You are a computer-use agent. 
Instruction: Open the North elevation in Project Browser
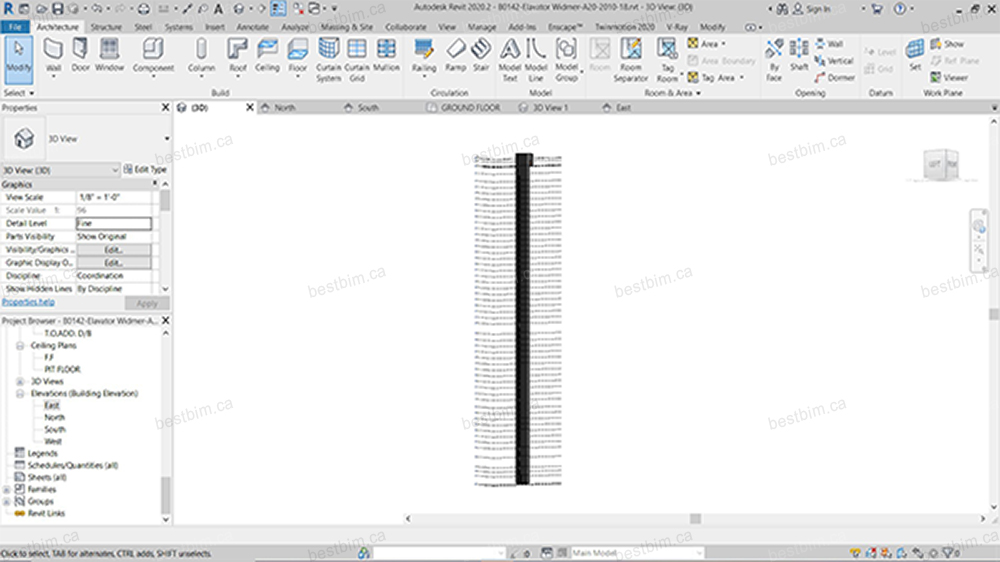tap(54, 417)
